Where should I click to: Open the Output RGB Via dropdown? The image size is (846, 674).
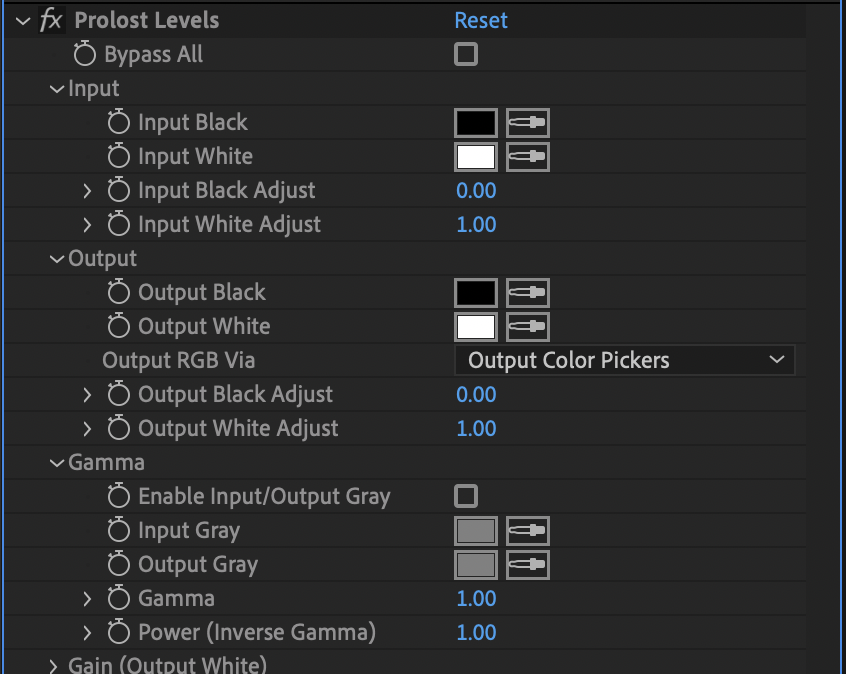[x=625, y=360]
